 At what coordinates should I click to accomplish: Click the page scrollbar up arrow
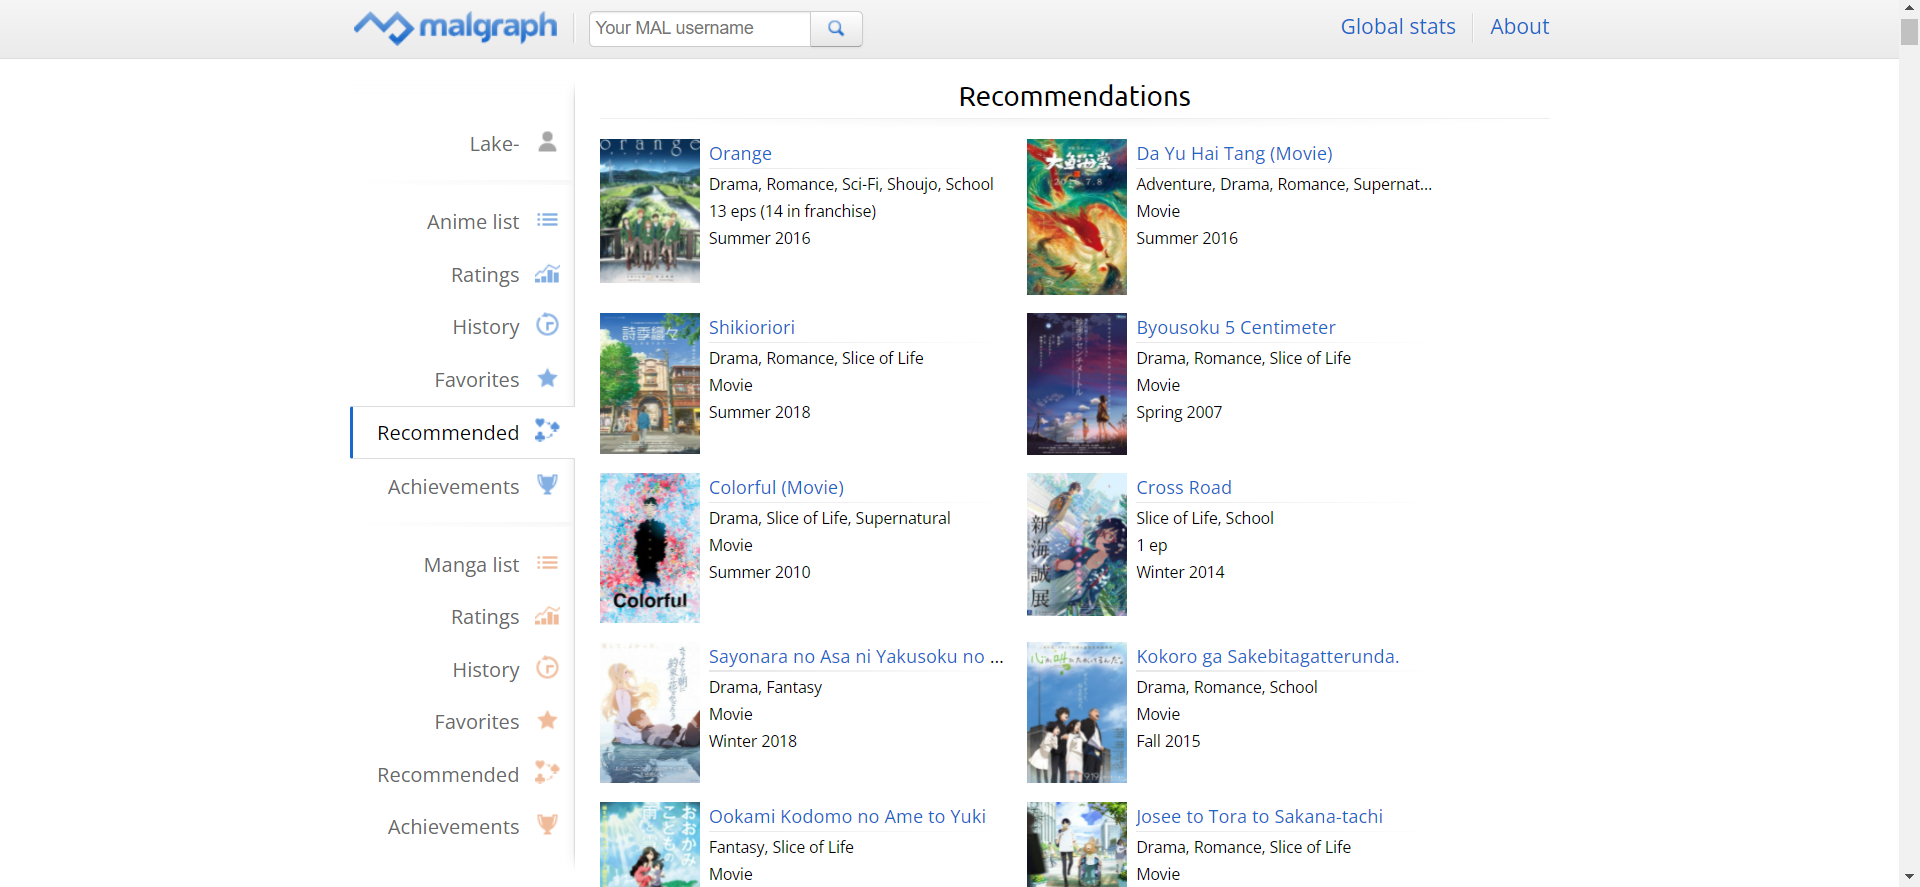(1909, 8)
